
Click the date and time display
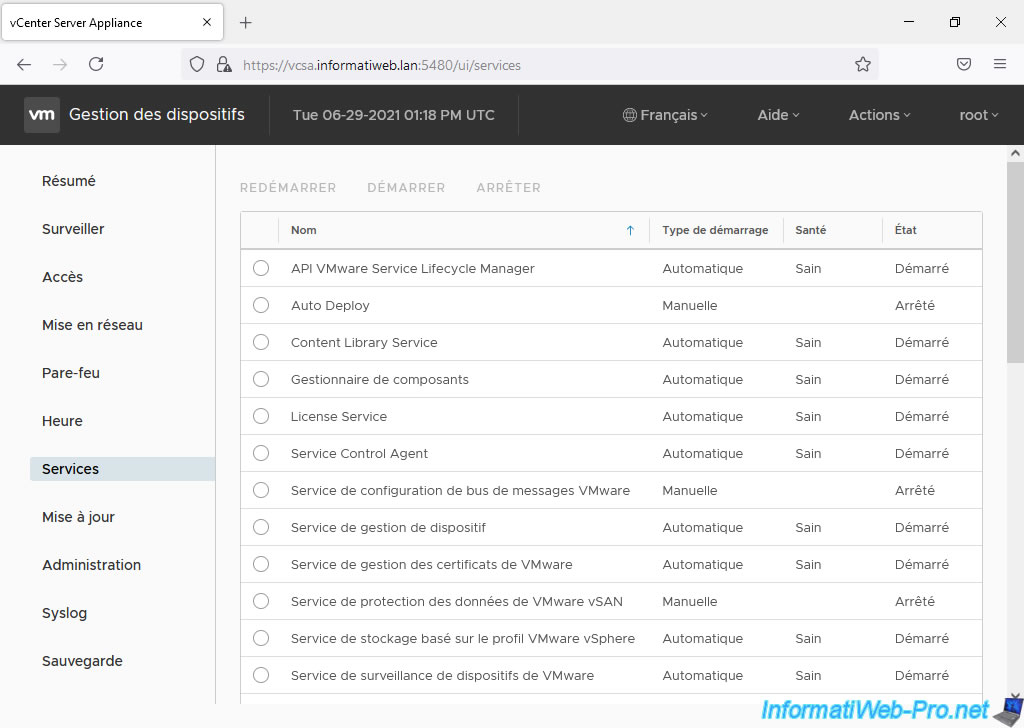pyautogui.click(x=394, y=115)
